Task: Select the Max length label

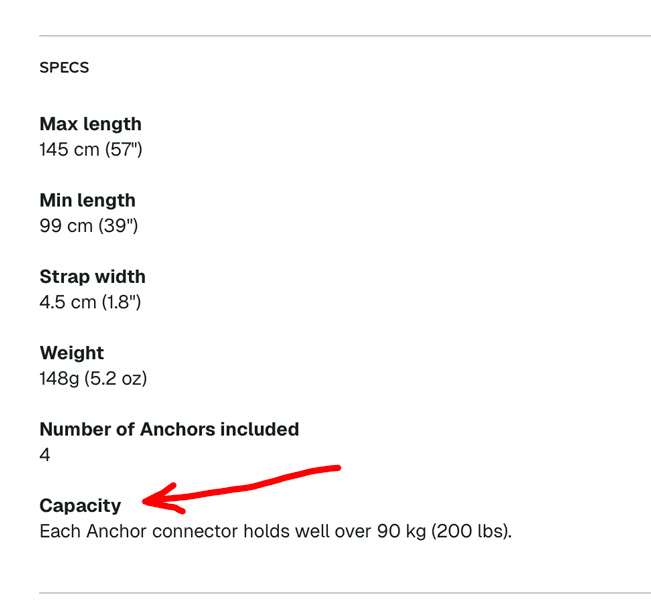Action: pyautogui.click(x=90, y=124)
